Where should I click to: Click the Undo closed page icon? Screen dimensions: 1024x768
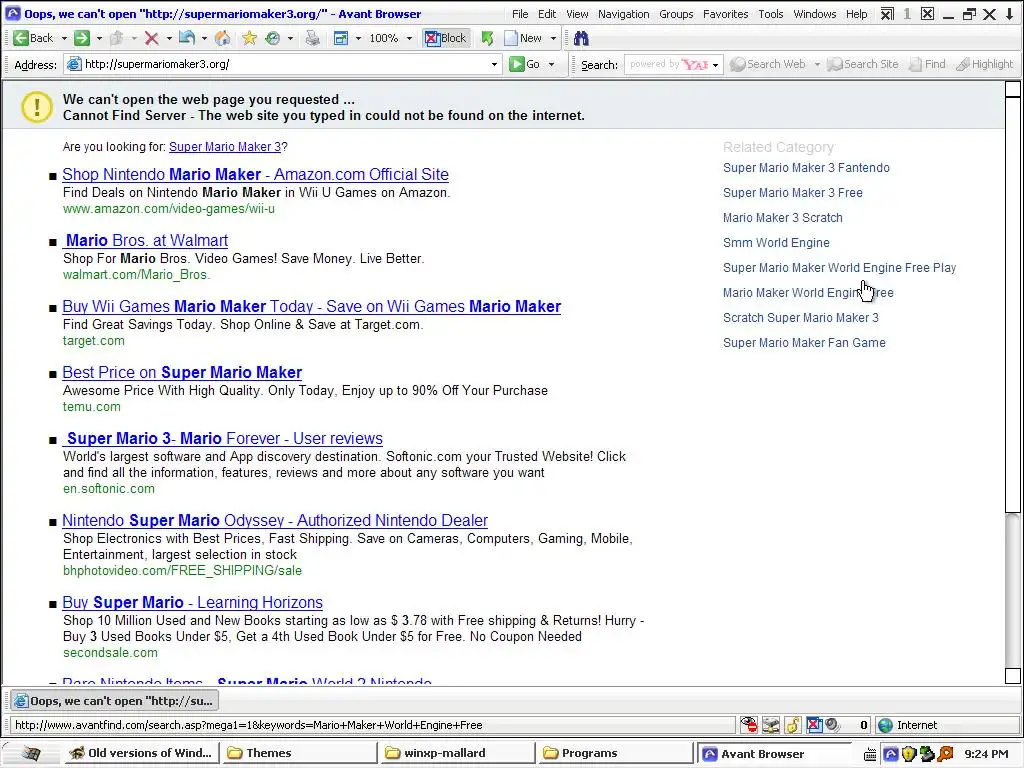pyautogui.click(x=187, y=39)
